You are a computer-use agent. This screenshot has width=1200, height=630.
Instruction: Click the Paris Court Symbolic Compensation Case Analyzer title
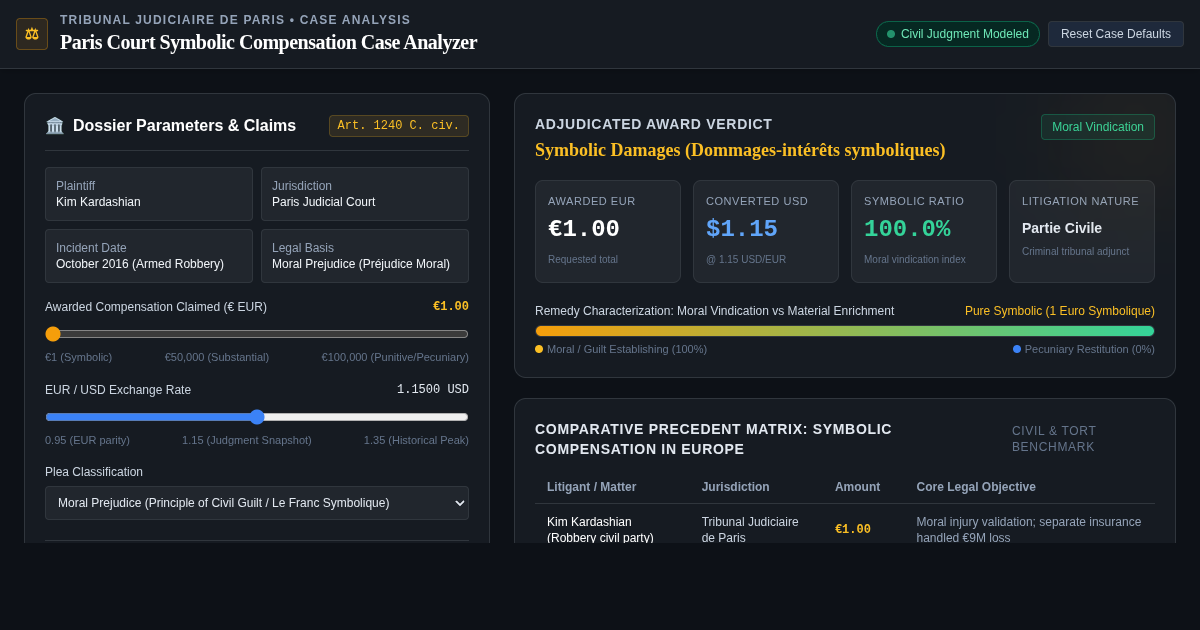[268, 42]
